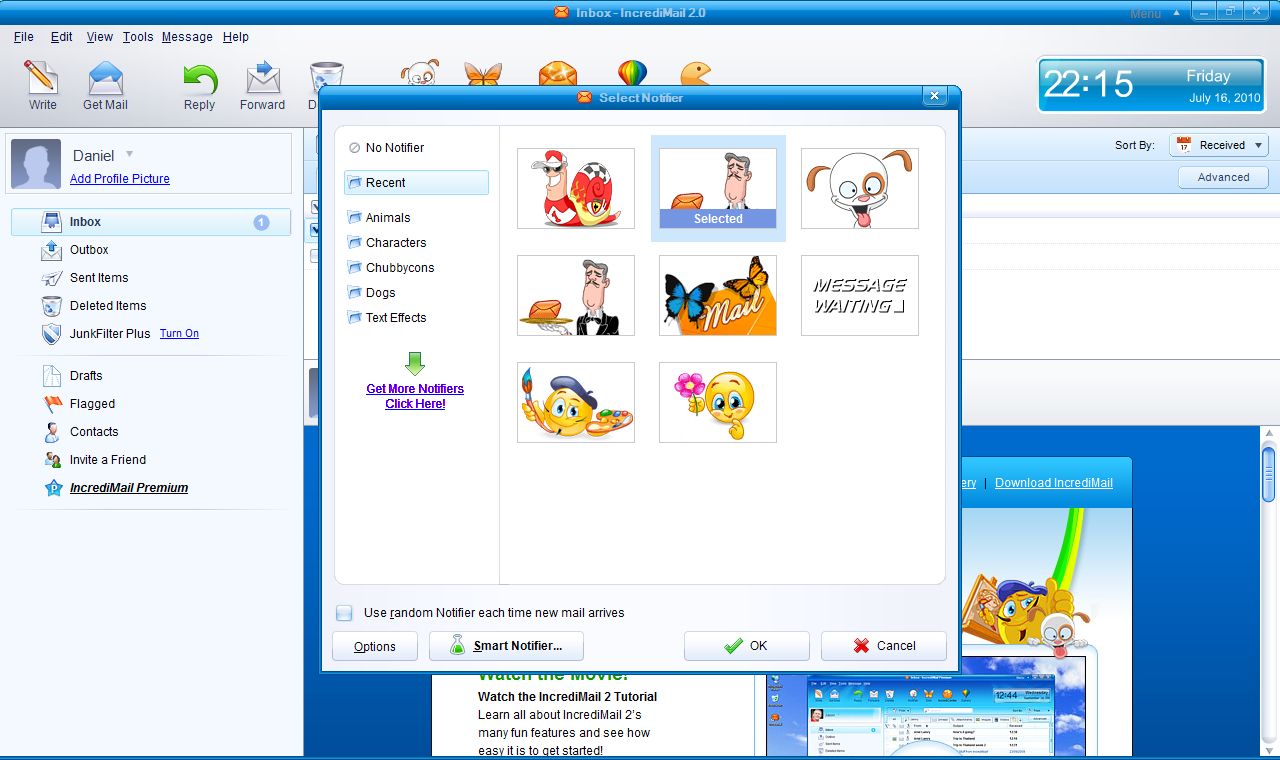This screenshot has width=1280, height=760.
Task: Open the Characters notifier category
Action: coord(387,242)
